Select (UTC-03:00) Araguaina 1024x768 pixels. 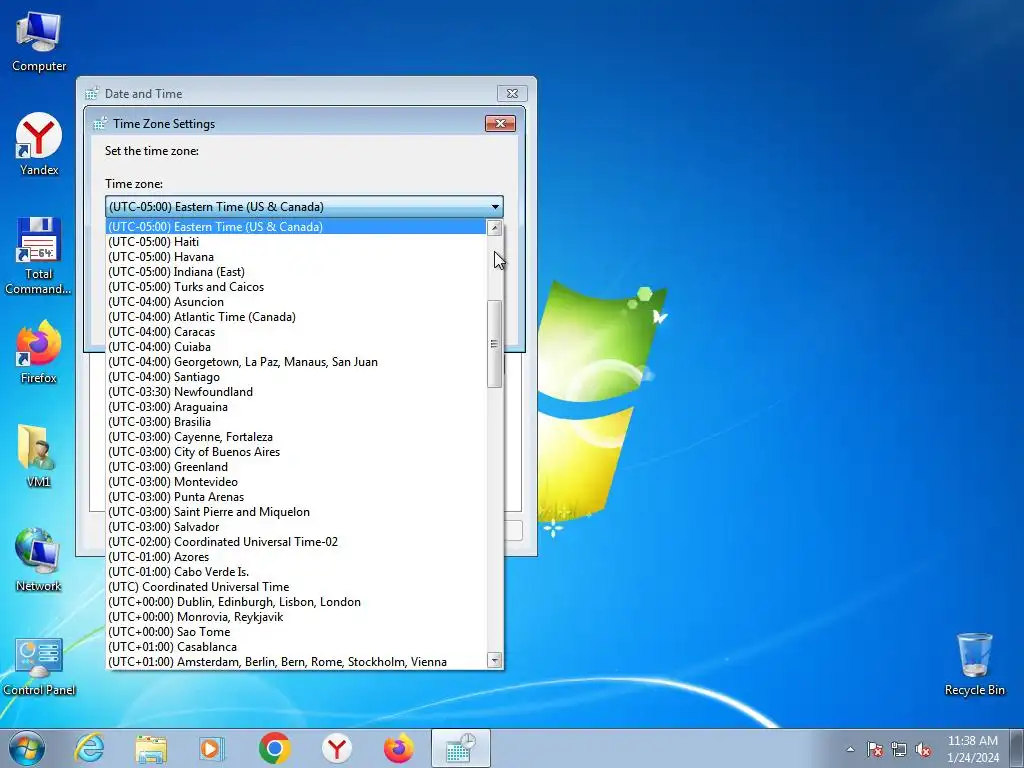pyautogui.click(x=296, y=407)
